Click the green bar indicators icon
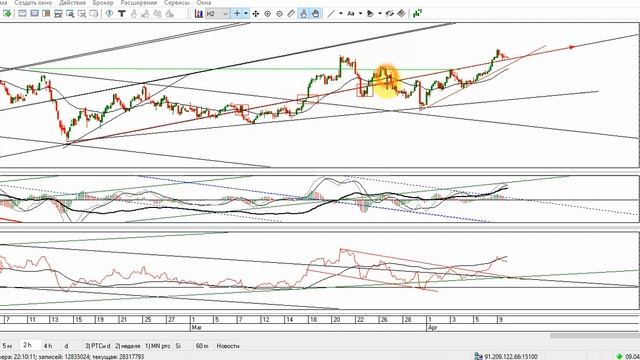 [x=417, y=13]
